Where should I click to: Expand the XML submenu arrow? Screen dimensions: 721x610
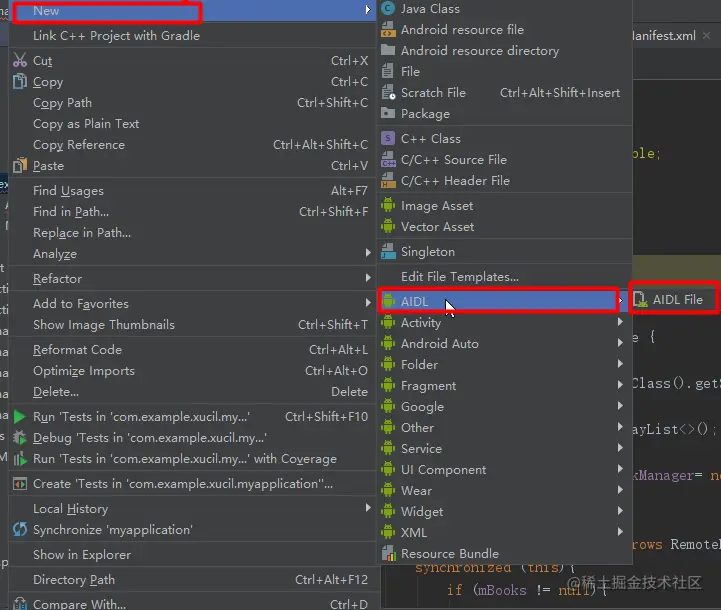tap(620, 532)
